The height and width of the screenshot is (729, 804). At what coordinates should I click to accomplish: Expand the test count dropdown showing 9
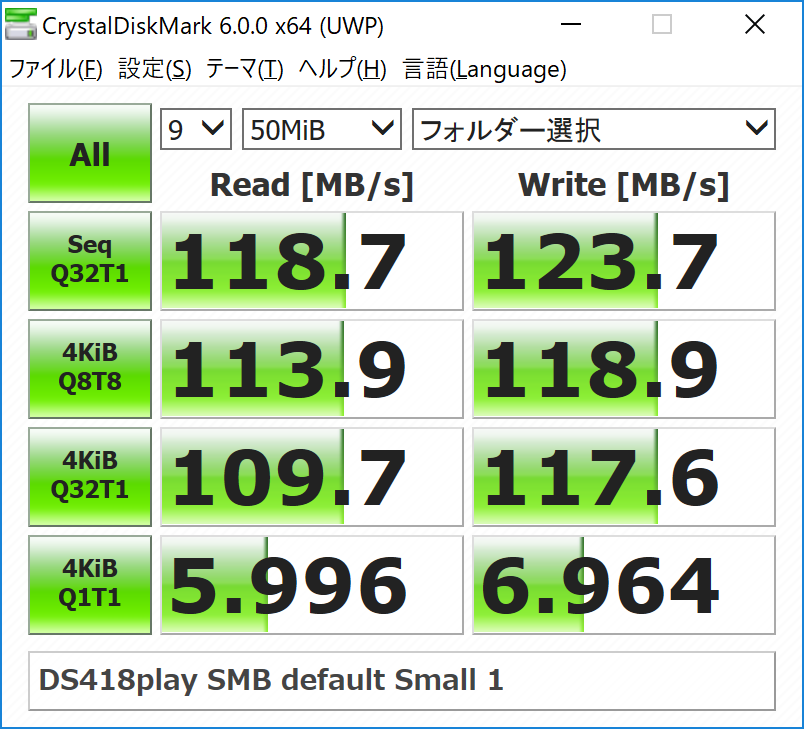click(196, 129)
